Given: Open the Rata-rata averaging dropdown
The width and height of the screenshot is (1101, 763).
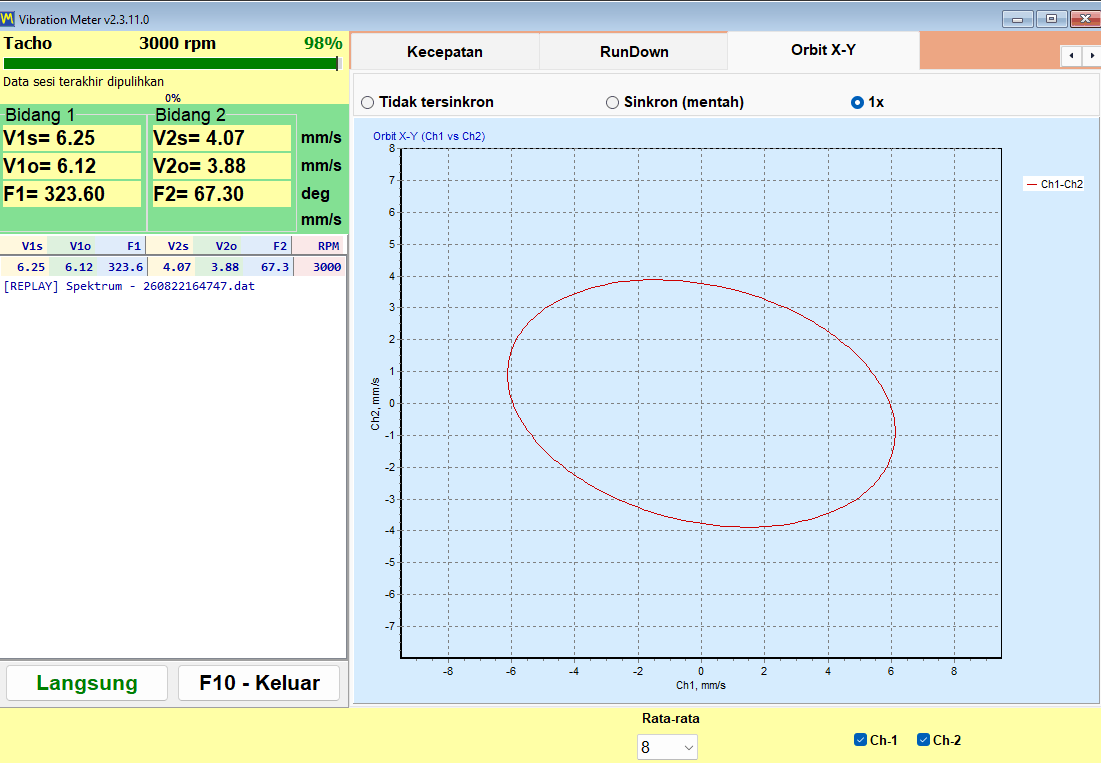Looking at the screenshot, I should tap(667, 748).
